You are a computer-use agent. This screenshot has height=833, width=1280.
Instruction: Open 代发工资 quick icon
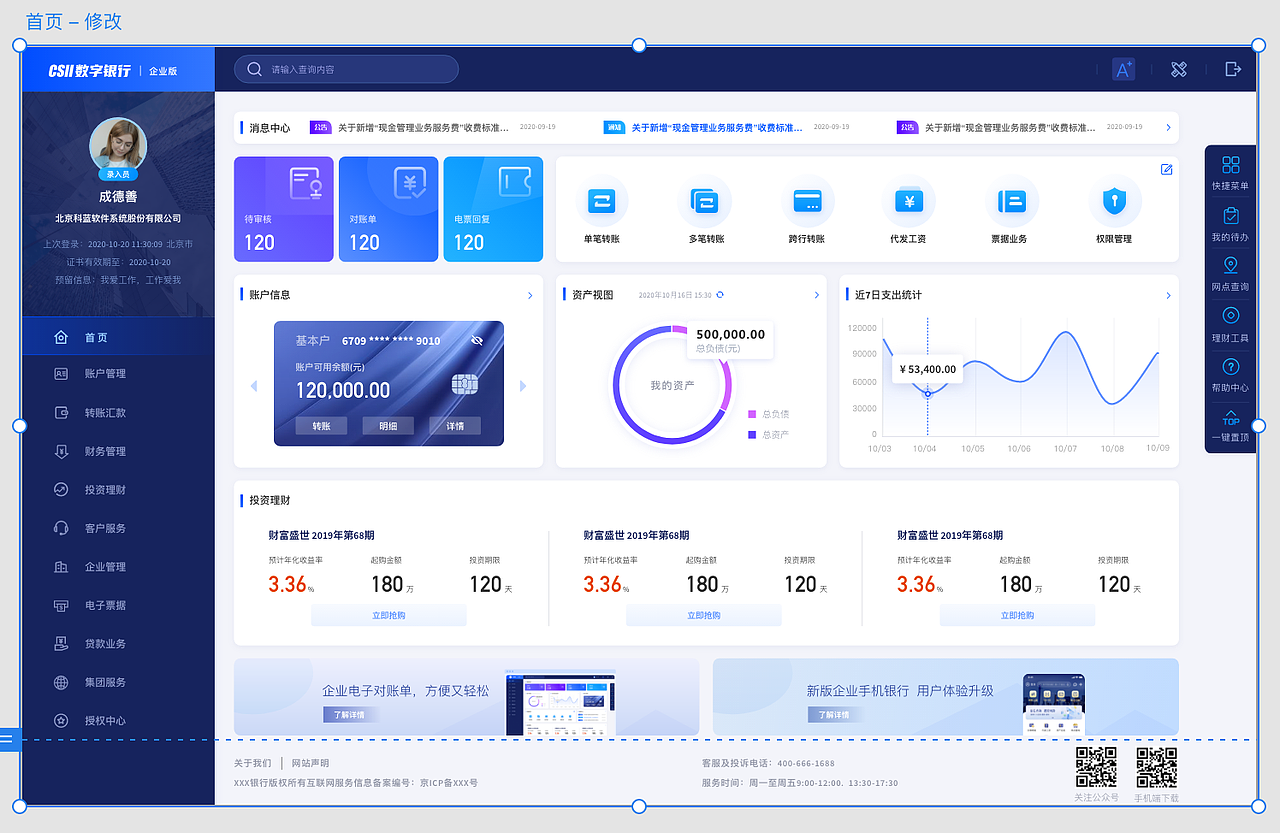coord(909,202)
